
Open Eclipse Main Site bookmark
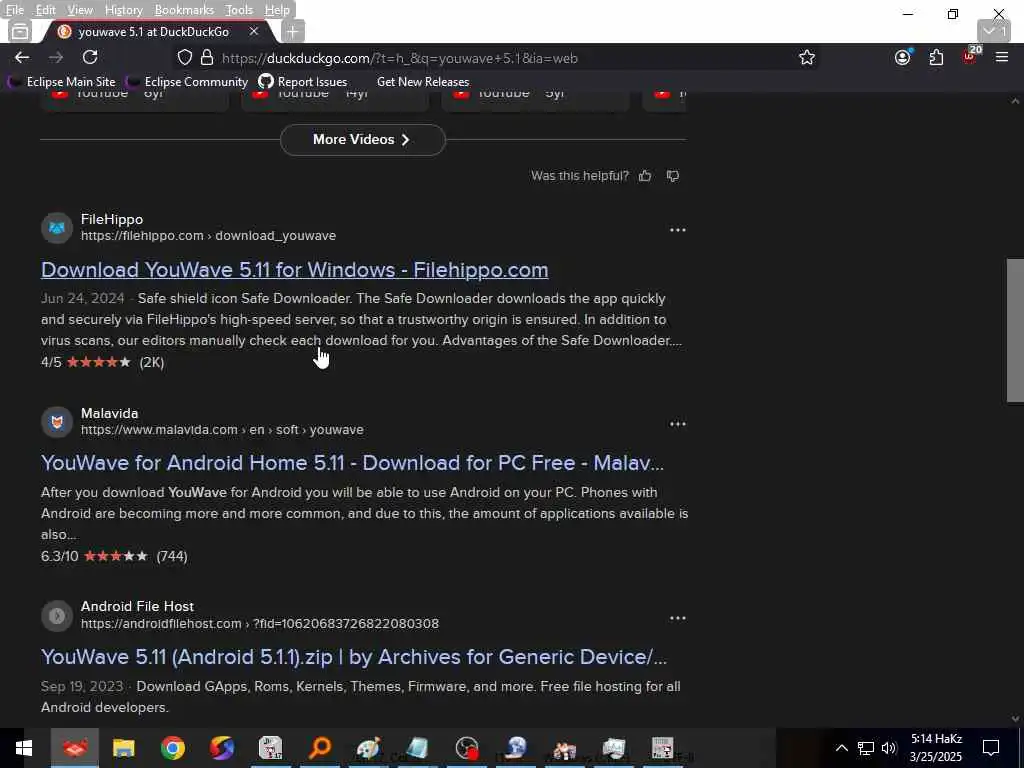pyautogui.click(x=61, y=82)
